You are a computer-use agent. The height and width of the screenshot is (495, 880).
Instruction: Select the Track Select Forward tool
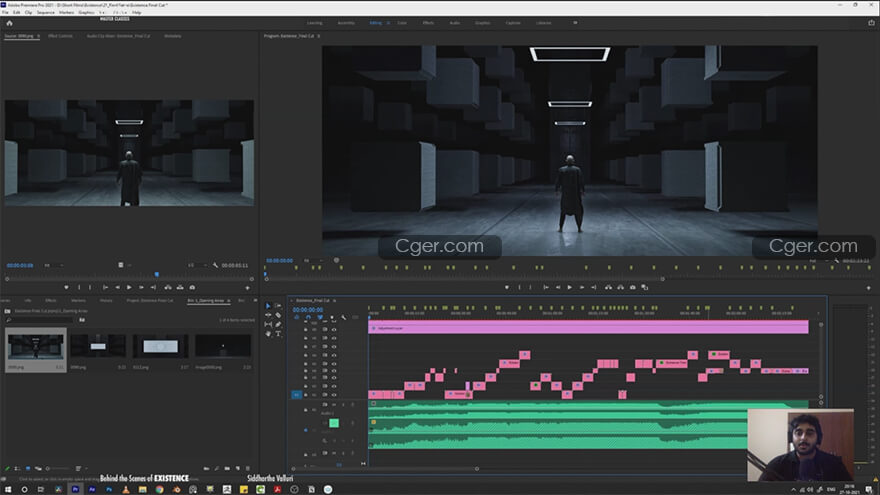pyautogui.click(x=278, y=306)
